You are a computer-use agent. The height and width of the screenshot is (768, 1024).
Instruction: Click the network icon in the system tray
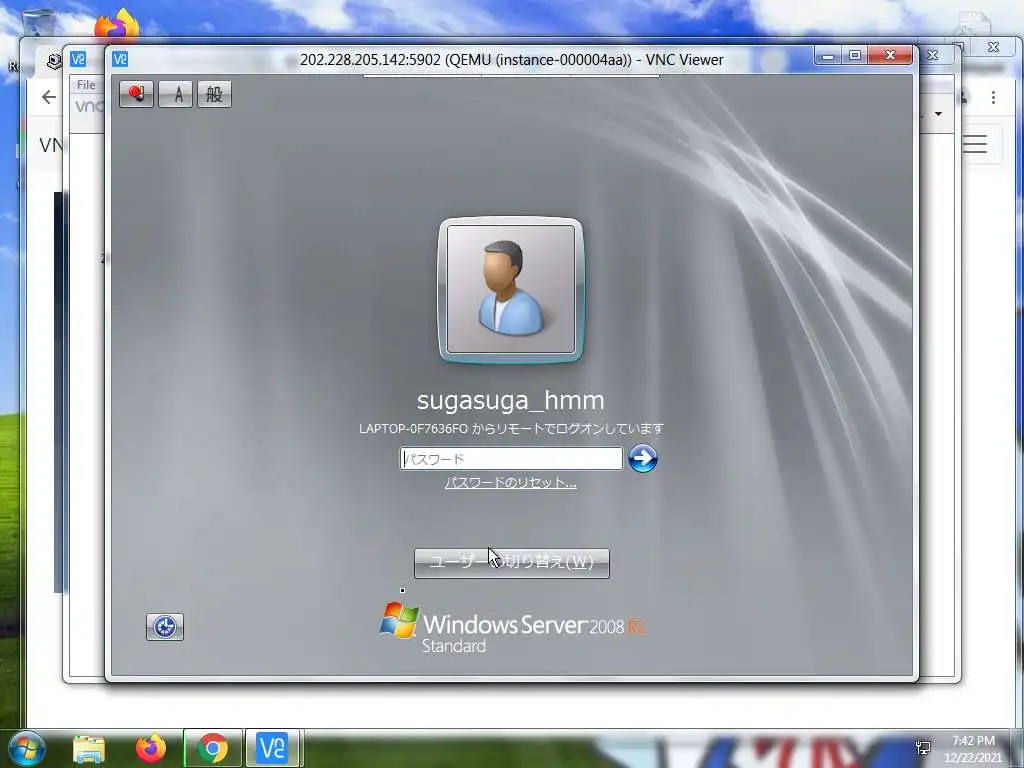click(923, 748)
